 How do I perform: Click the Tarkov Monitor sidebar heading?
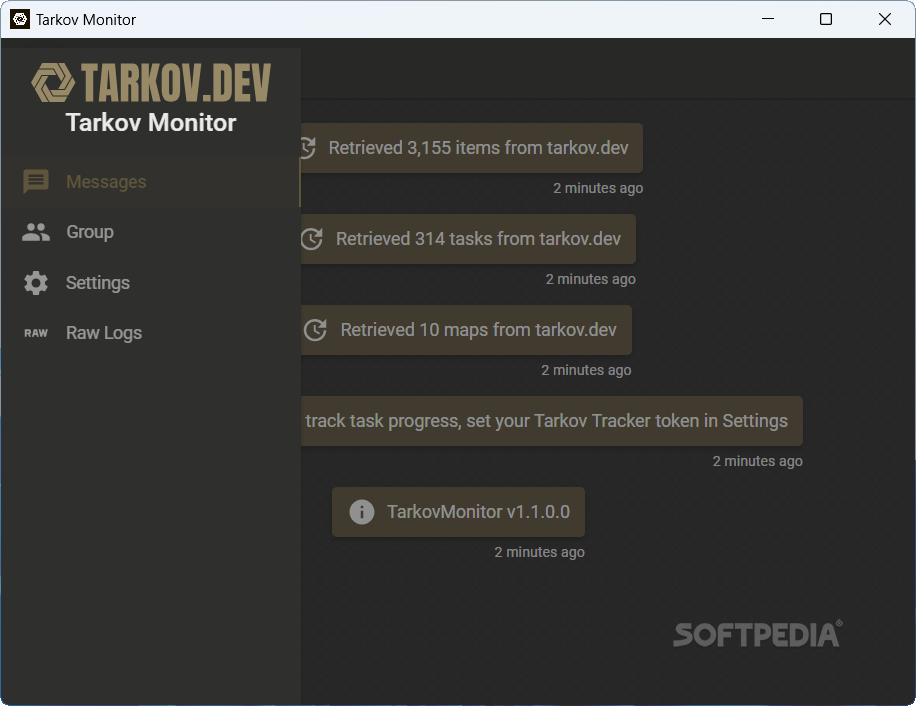pyautogui.click(x=151, y=123)
